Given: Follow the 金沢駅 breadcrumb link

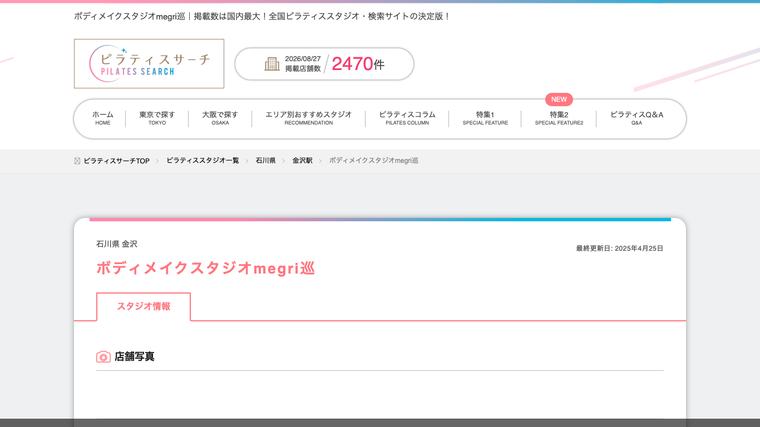Looking at the screenshot, I should pyautogui.click(x=302, y=160).
